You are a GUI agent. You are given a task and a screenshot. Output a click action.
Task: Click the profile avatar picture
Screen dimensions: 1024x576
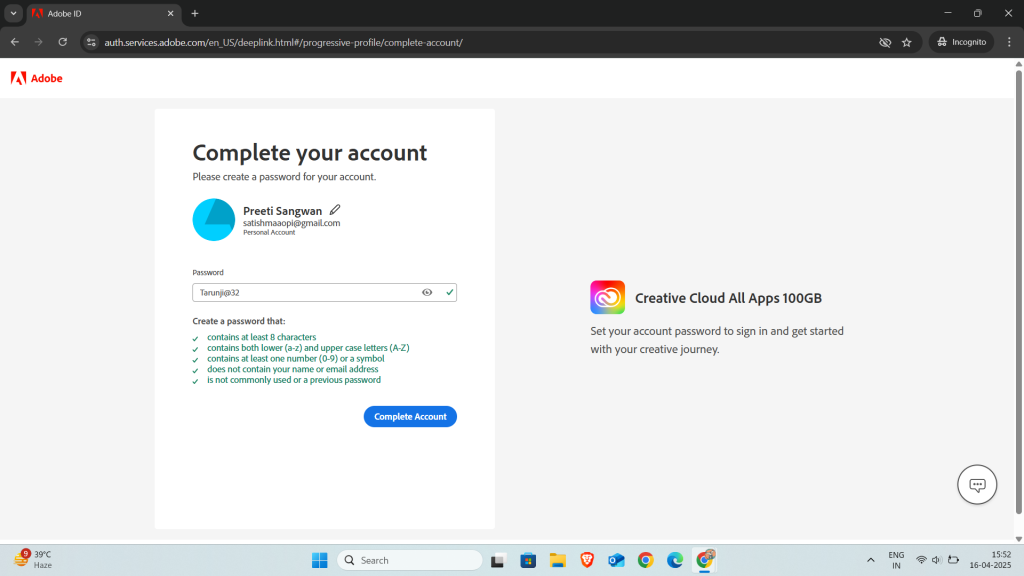coord(214,219)
